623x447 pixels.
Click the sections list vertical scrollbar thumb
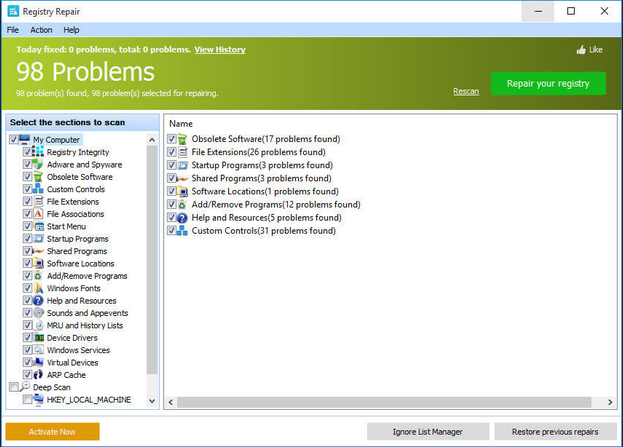[152, 260]
